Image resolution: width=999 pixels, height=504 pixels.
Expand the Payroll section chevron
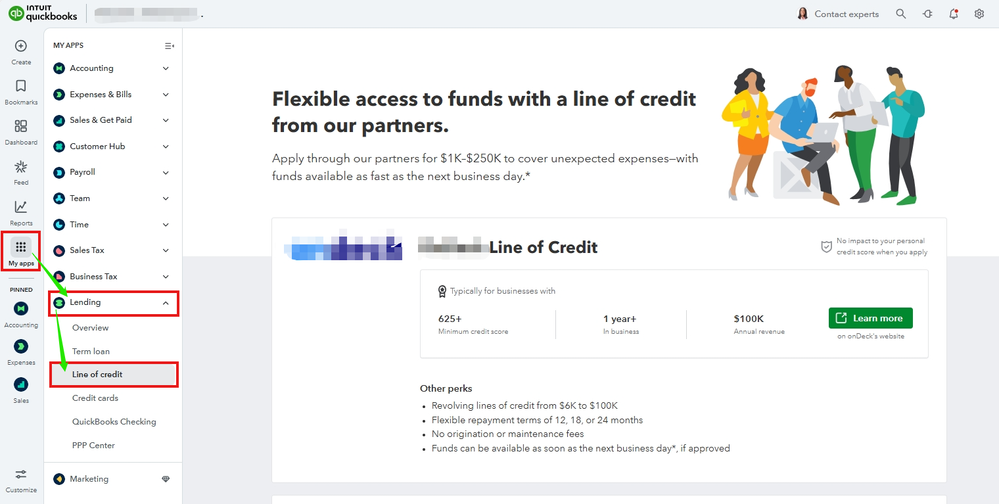(166, 172)
